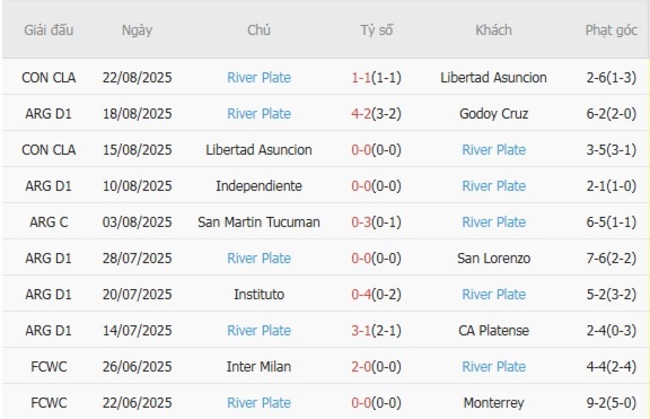Image resolution: width=650 pixels, height=419 pixels.
Task: Click the 2-0 Inter Milan match score
Action: [x=364, y=366]
